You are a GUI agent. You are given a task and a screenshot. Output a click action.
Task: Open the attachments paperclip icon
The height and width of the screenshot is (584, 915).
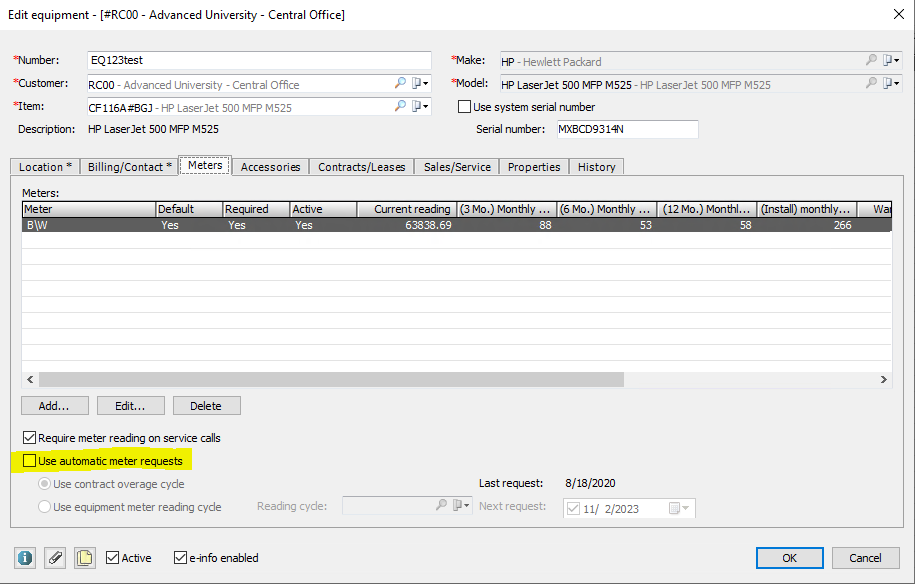[55, 558]
